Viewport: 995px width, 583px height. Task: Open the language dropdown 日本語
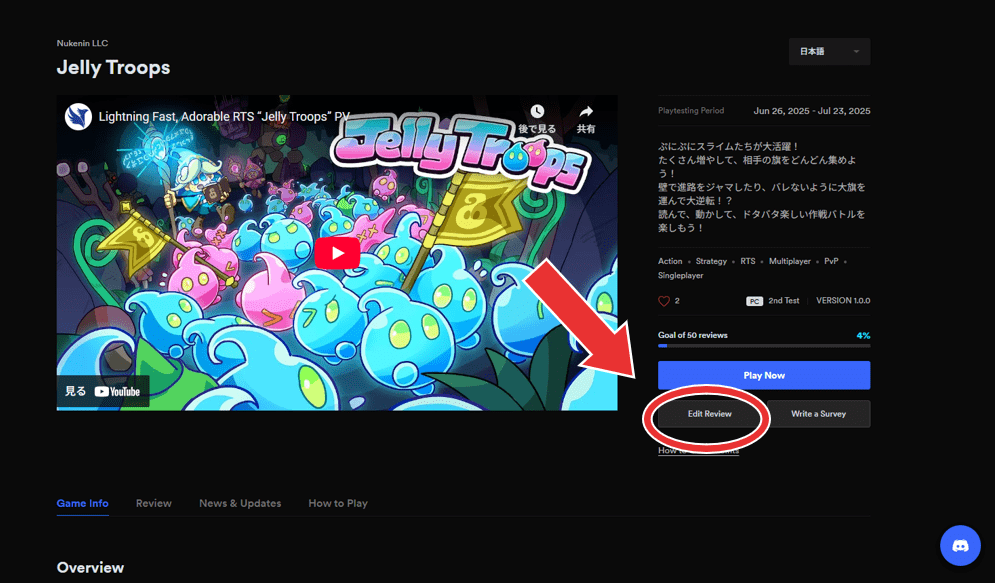click(x=829, y=51)
